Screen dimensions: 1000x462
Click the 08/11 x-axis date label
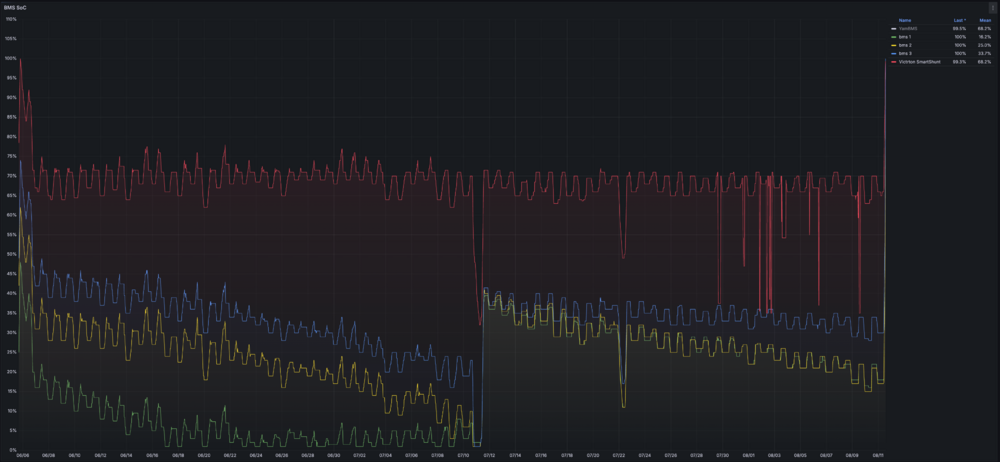(x=878, y=456)
